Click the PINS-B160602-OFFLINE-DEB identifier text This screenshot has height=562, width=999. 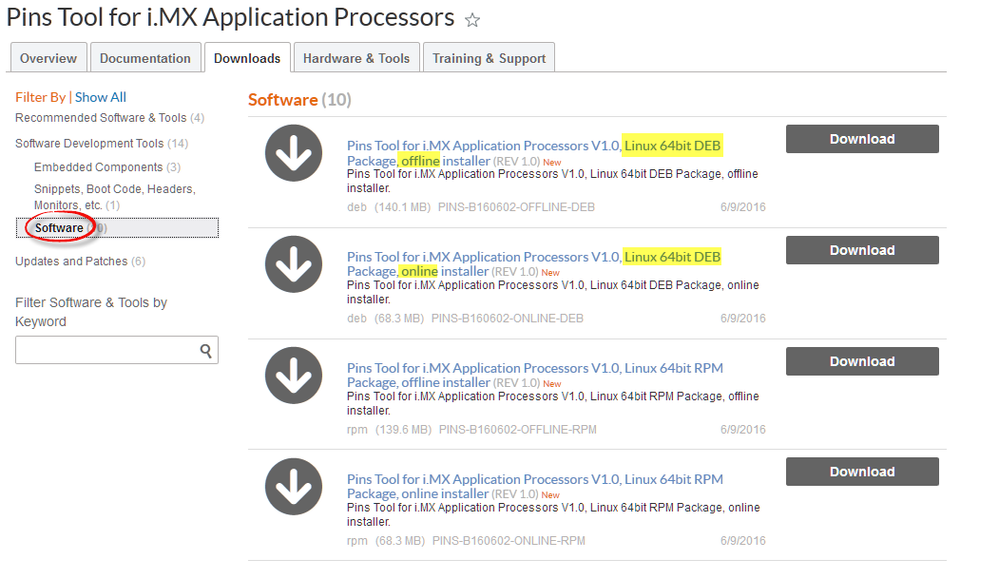click(x=516, y=207)
